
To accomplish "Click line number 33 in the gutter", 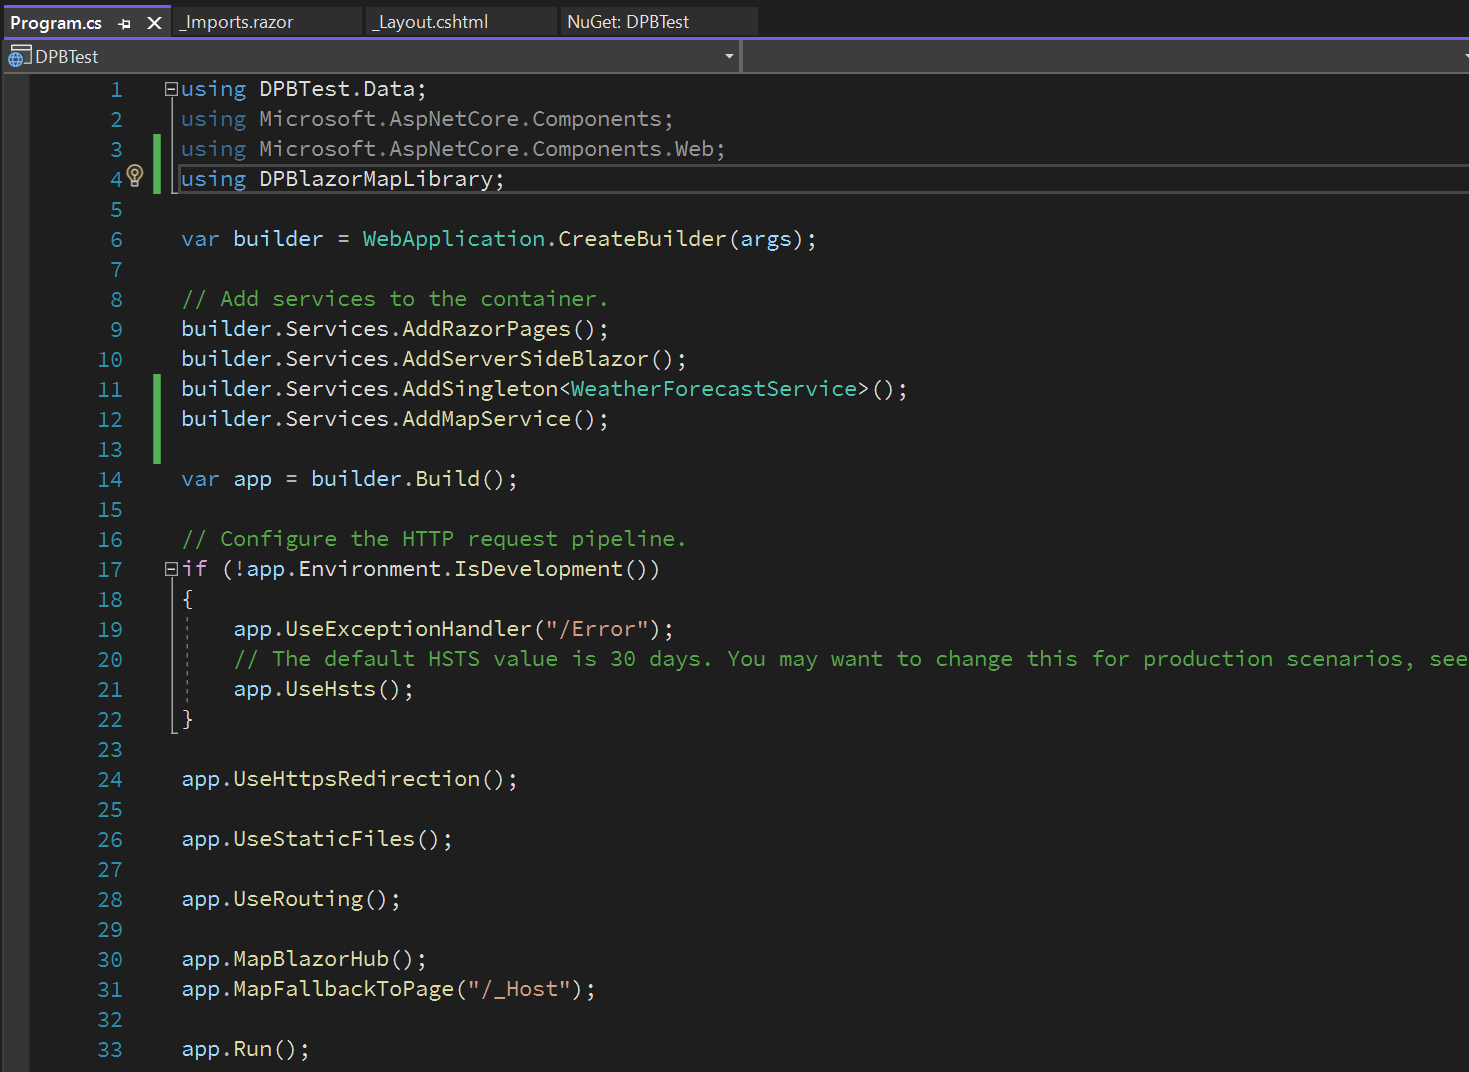I will coord(110,1049).
